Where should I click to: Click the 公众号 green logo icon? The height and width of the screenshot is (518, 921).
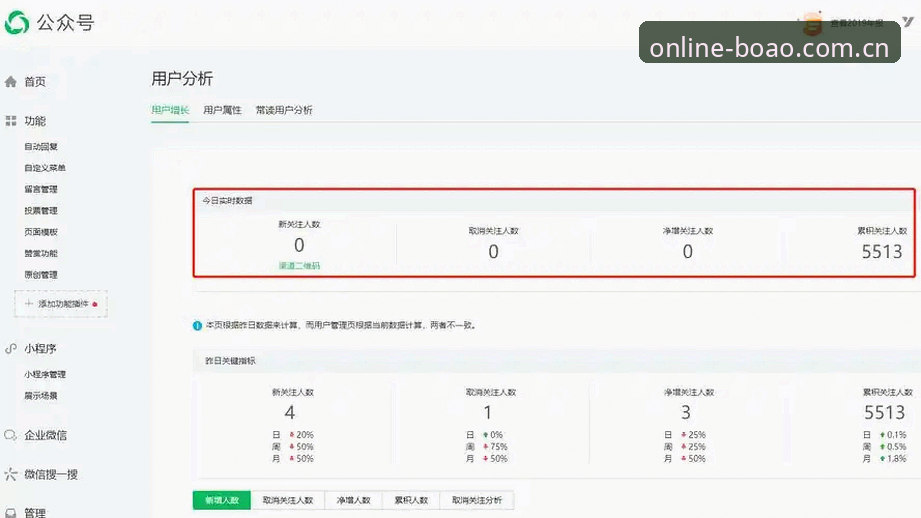(x=16, y=22)
